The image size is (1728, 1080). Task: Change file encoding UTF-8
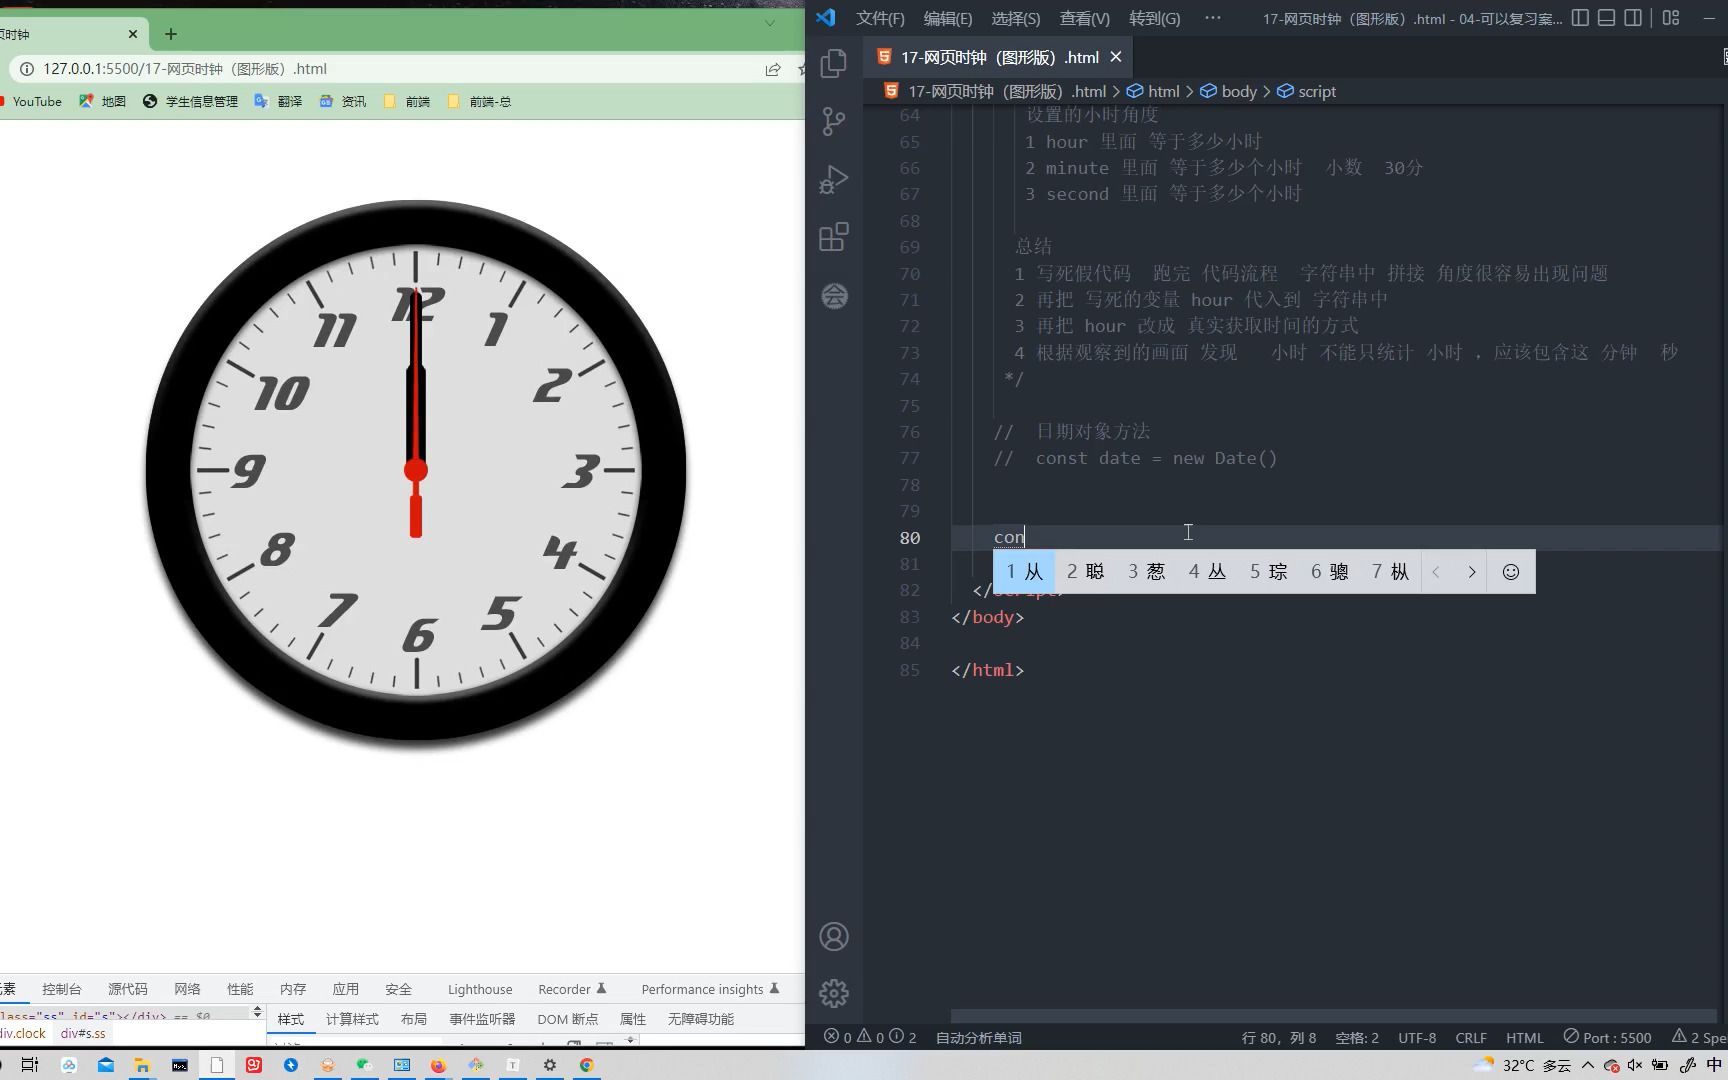coord(1417,1037)
